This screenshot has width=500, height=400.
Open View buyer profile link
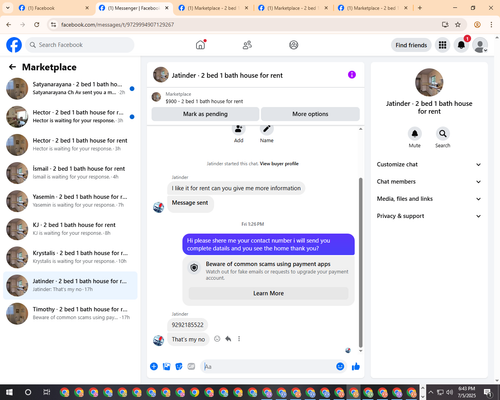click(279, 164)
